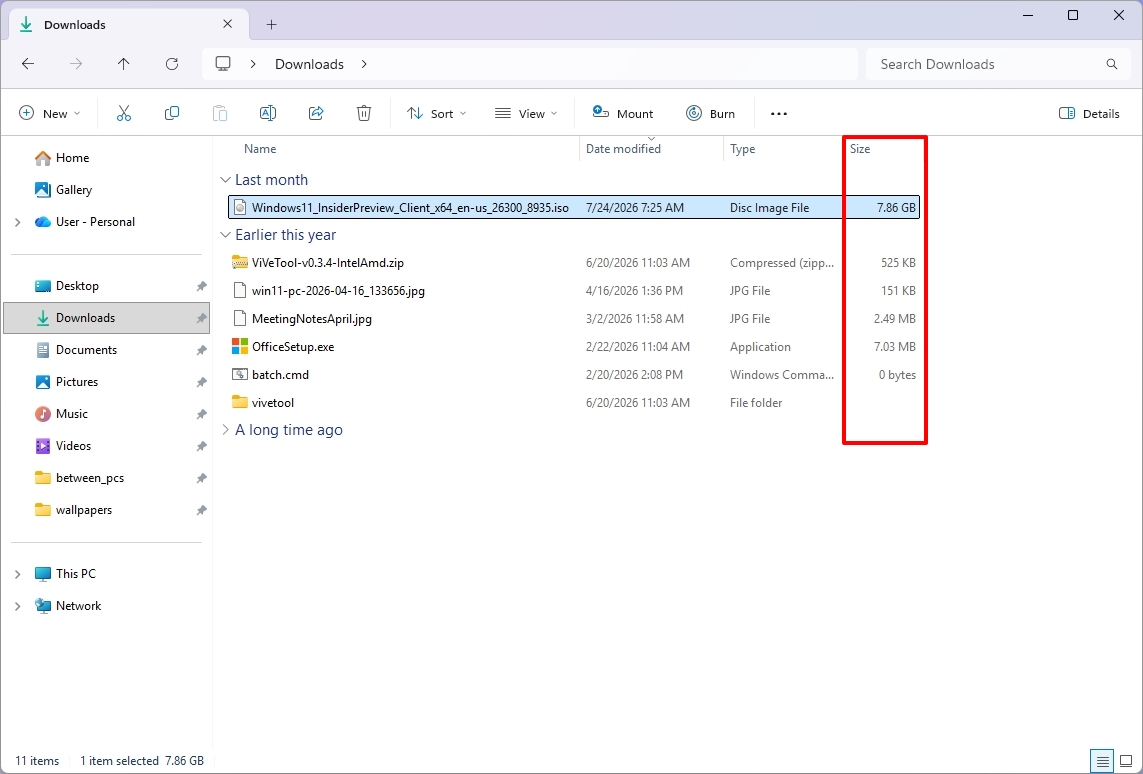The width and height of the screenshot is (1143, 774).
Task: Open the See more ellipsis menu
Action: [779, 114]
